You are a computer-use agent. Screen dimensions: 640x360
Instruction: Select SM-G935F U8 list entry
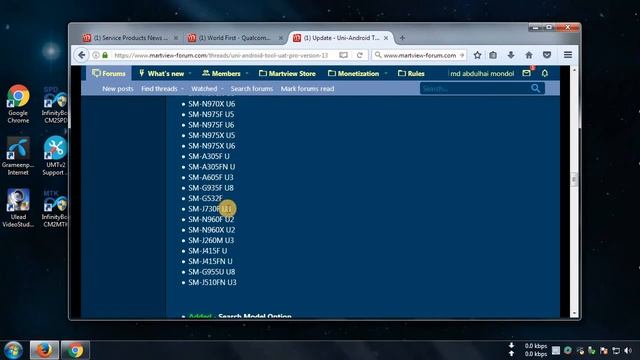click(211, 188)
